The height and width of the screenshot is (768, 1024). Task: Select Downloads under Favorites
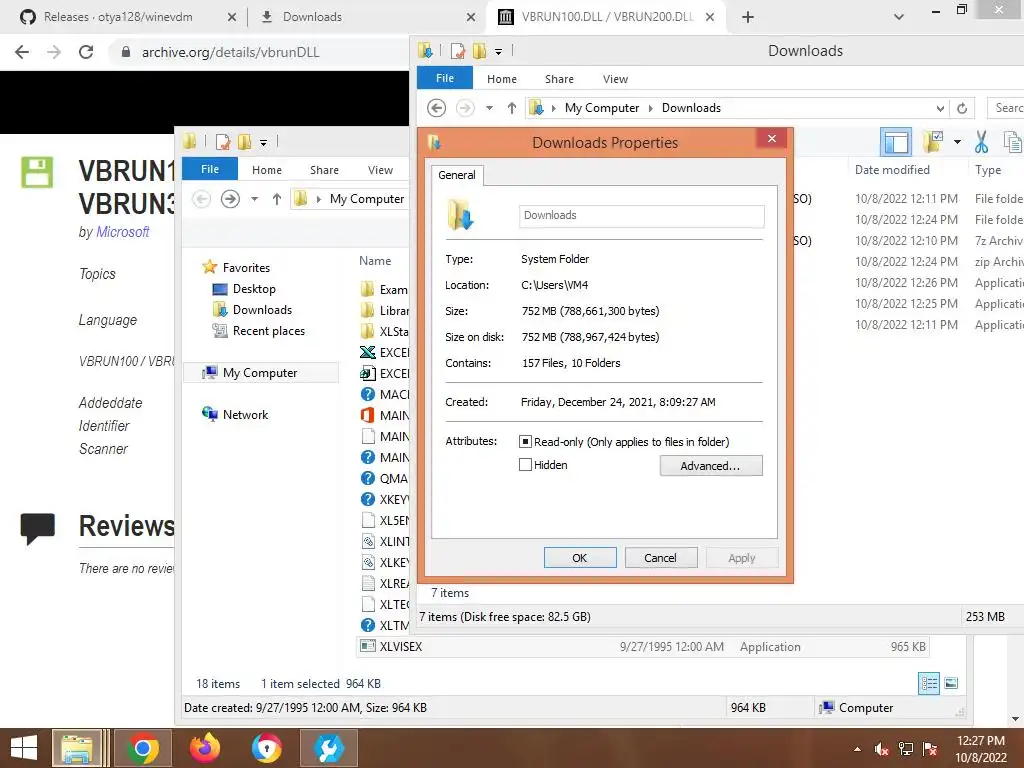coord(262,310)
